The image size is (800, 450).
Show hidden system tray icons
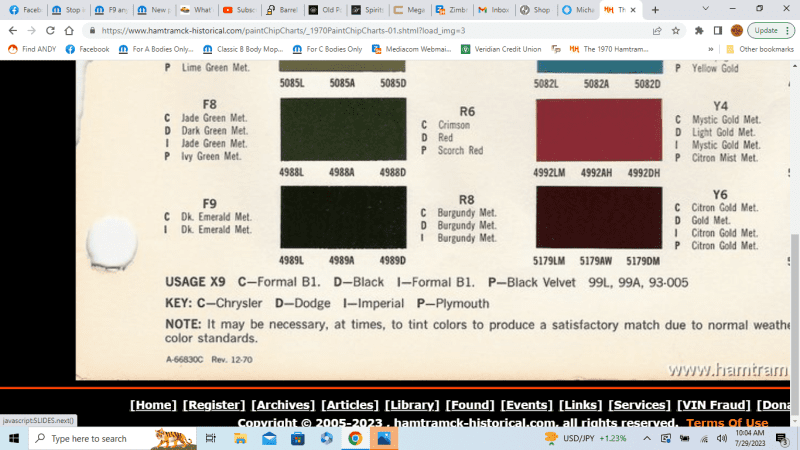(x=646, y=438)
